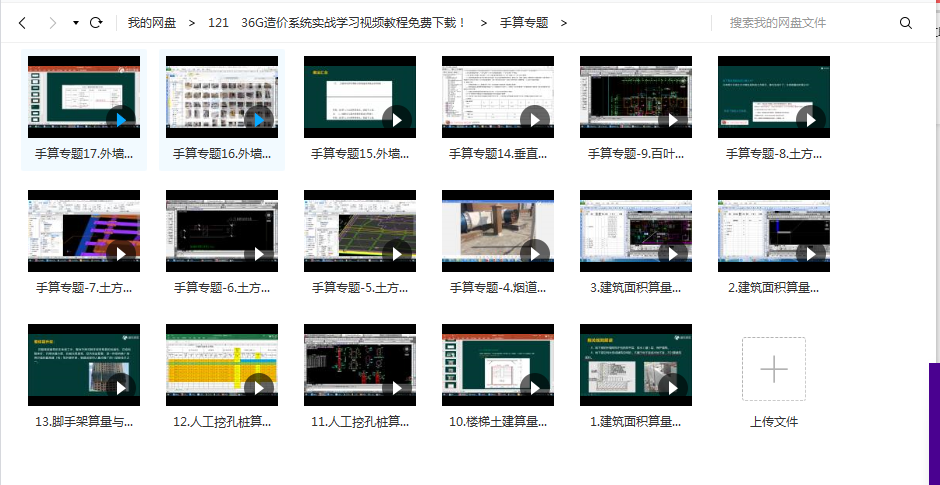Select file name 3.建筑面积算量...
940x485 pixels.
click(635, 288)
